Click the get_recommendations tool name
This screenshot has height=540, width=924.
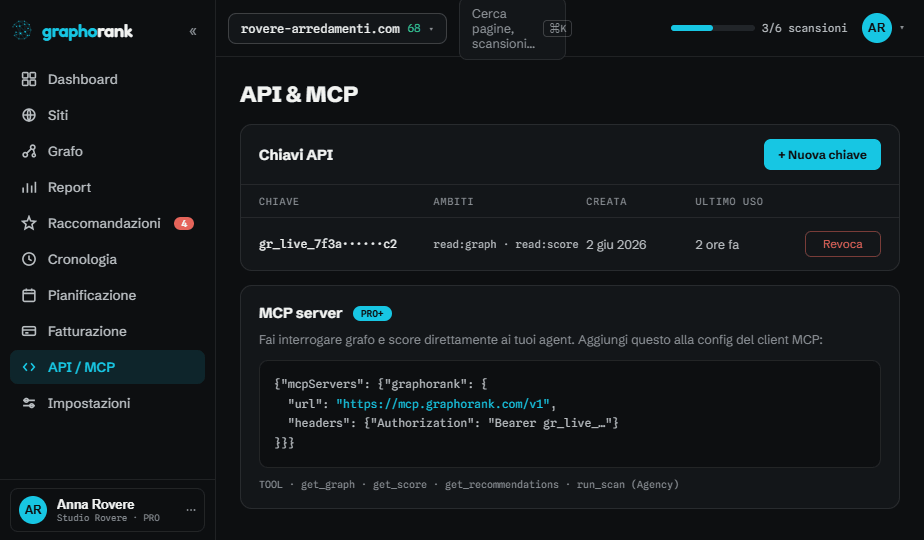coord(501,485)
